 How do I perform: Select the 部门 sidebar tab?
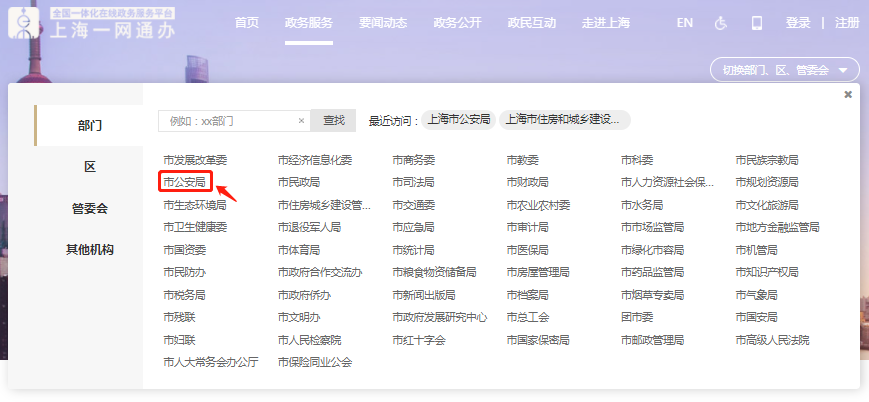point(89,125)
